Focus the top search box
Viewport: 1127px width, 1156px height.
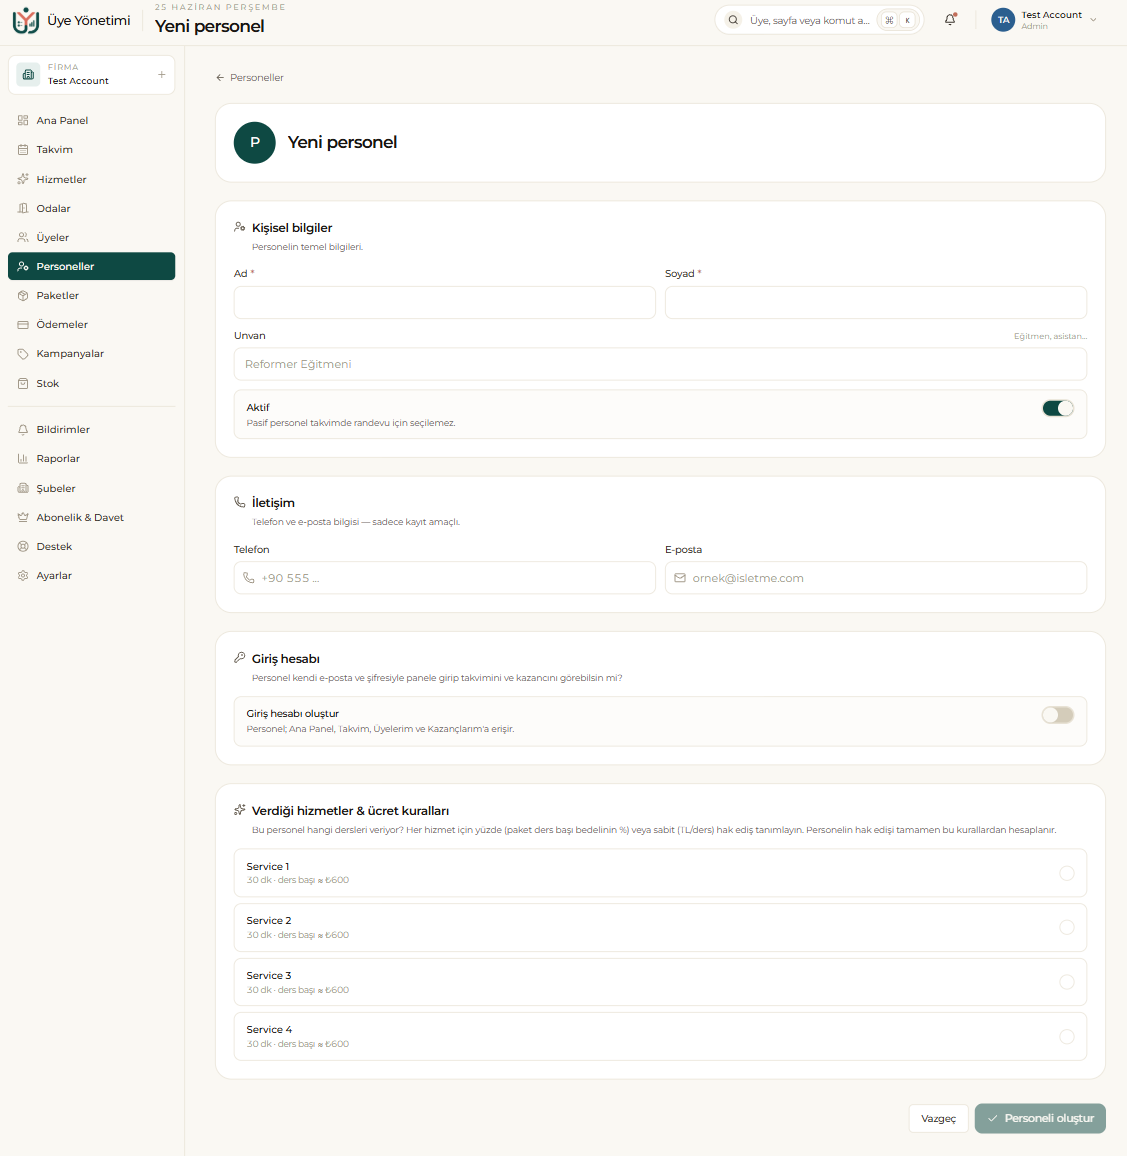coord(819,20)
